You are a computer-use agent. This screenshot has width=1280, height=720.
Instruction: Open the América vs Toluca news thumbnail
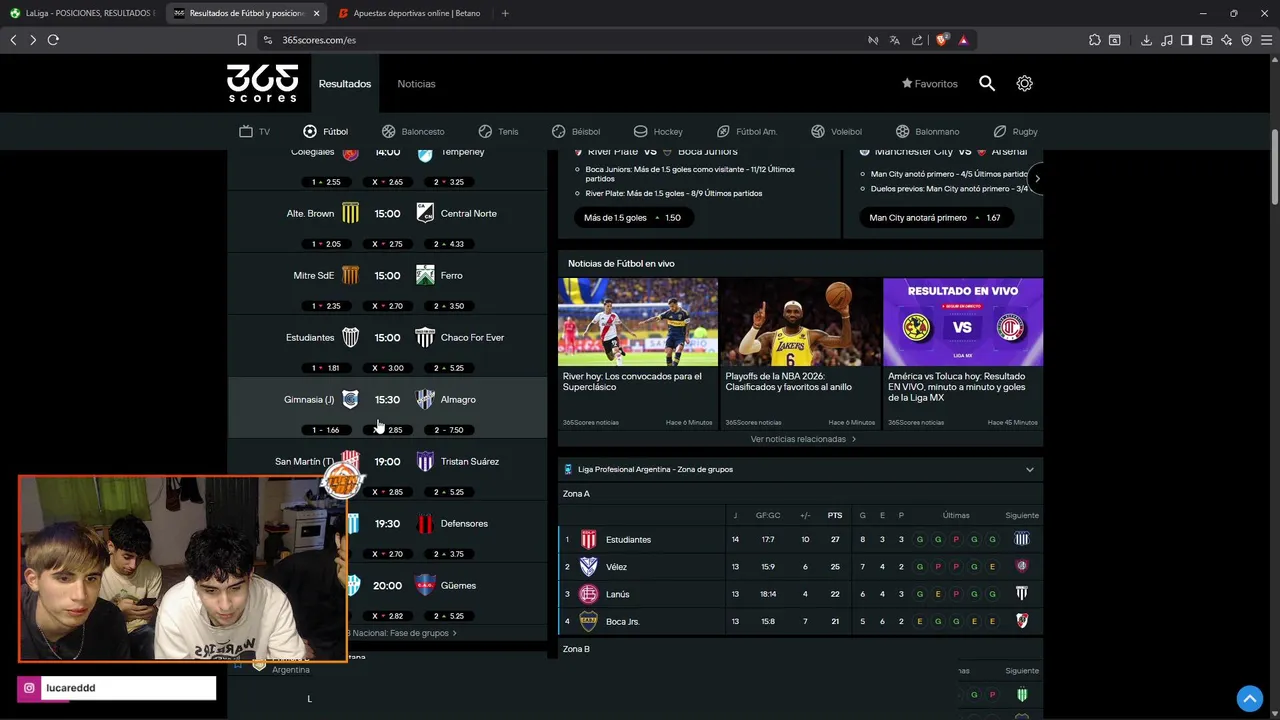[x=963, y=322]
